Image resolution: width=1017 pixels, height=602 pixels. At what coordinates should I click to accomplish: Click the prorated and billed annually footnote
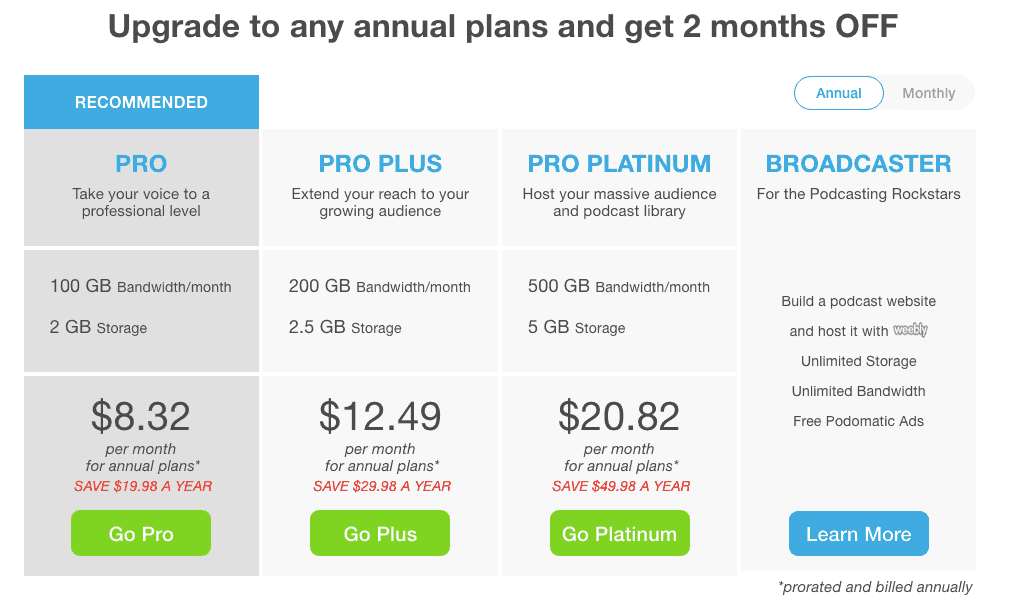pos(875,586)
